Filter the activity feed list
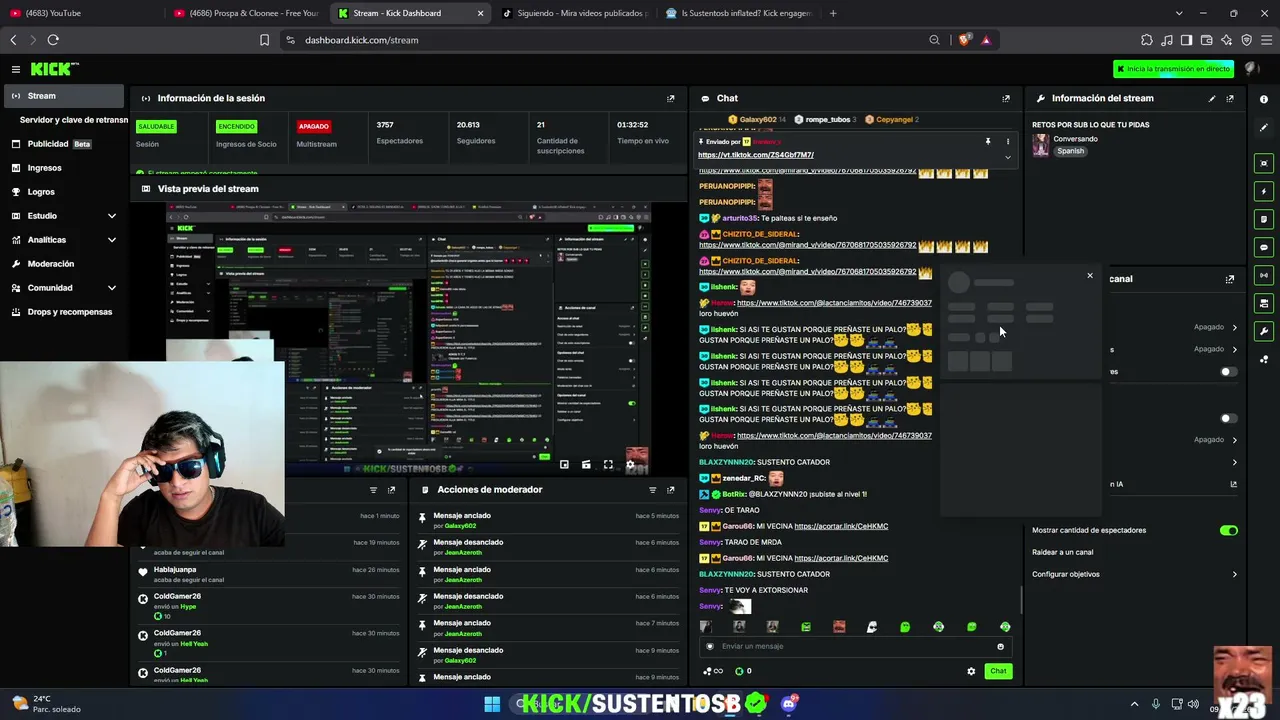Screen dimensions: 1280x720 (x=374, y=490)
